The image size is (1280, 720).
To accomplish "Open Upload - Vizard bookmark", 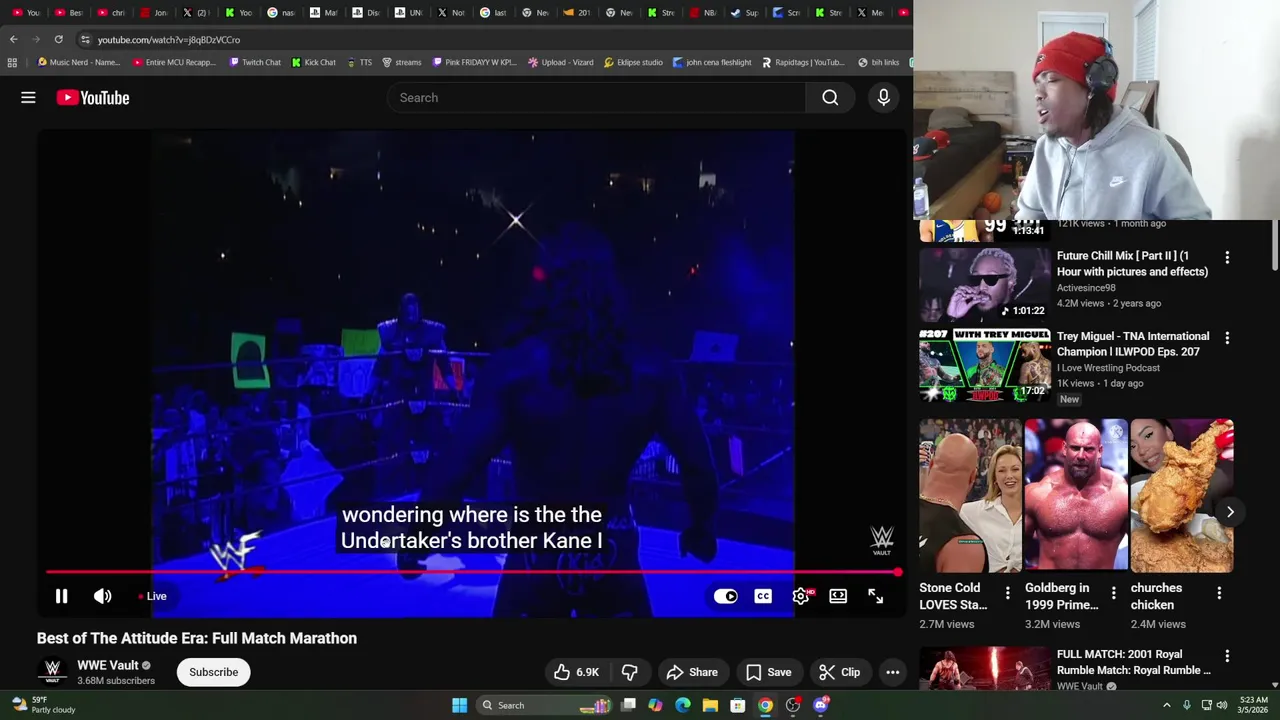I will (x=561, y=62).
